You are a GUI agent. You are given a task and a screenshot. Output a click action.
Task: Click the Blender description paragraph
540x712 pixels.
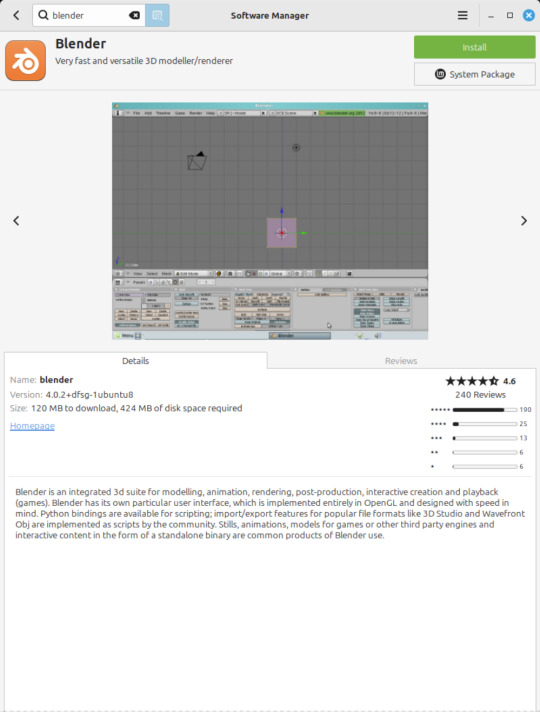click(270, 514)
